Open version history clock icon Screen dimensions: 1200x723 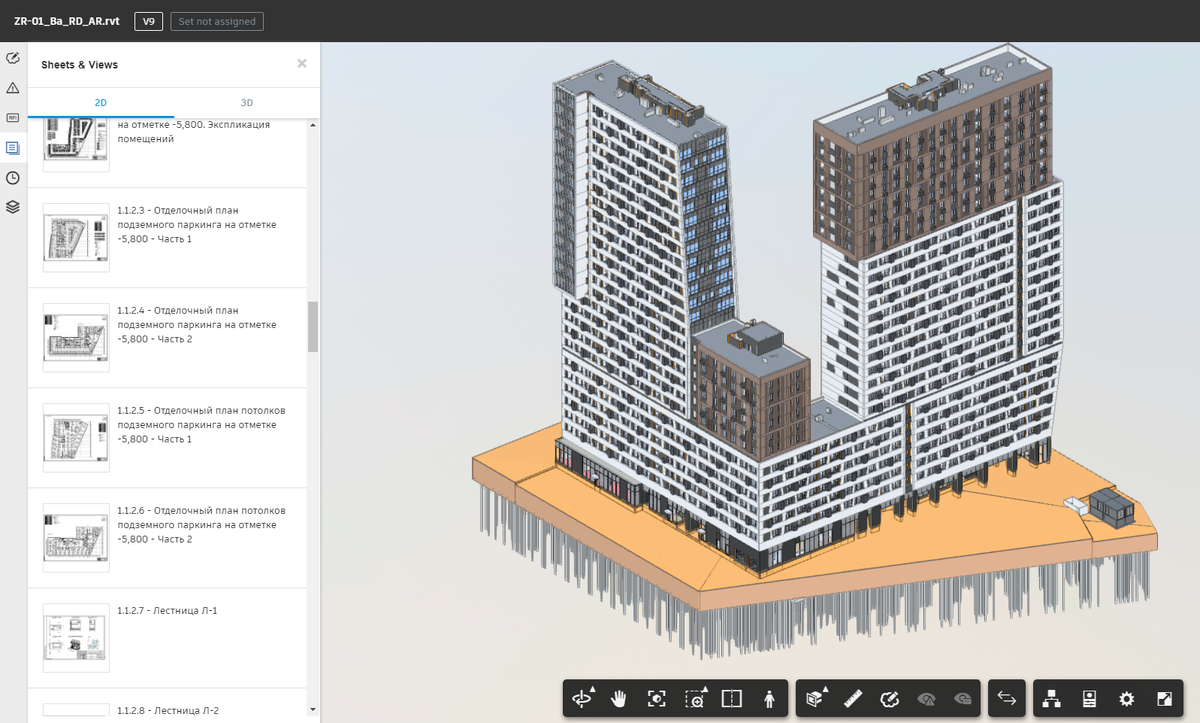coord(13,178)
